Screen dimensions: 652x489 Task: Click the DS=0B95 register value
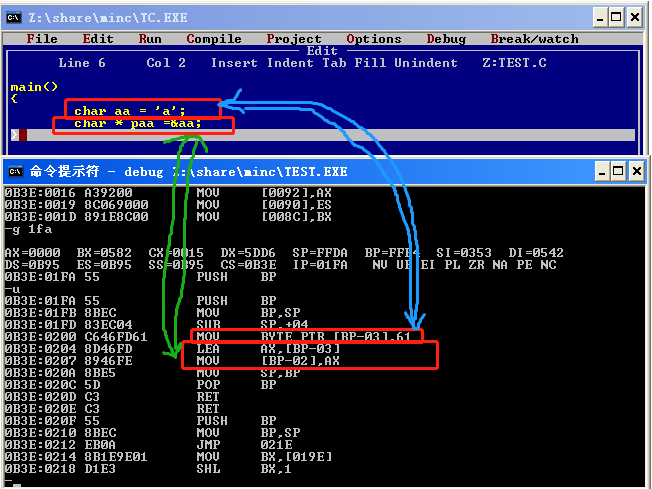(x=32, y=265)
